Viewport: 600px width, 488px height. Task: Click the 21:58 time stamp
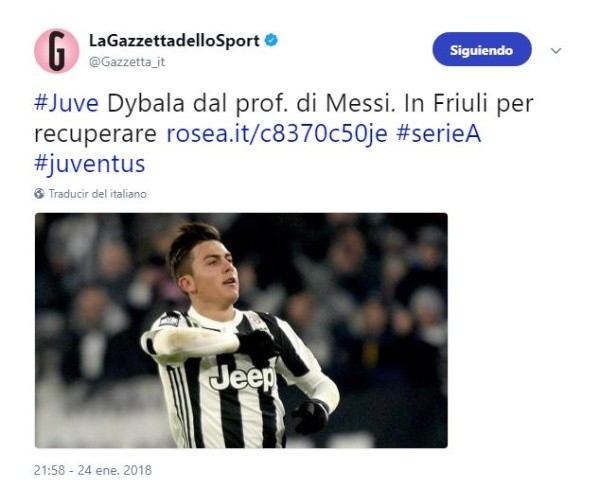pyautogui.click(x=49, y=470)
